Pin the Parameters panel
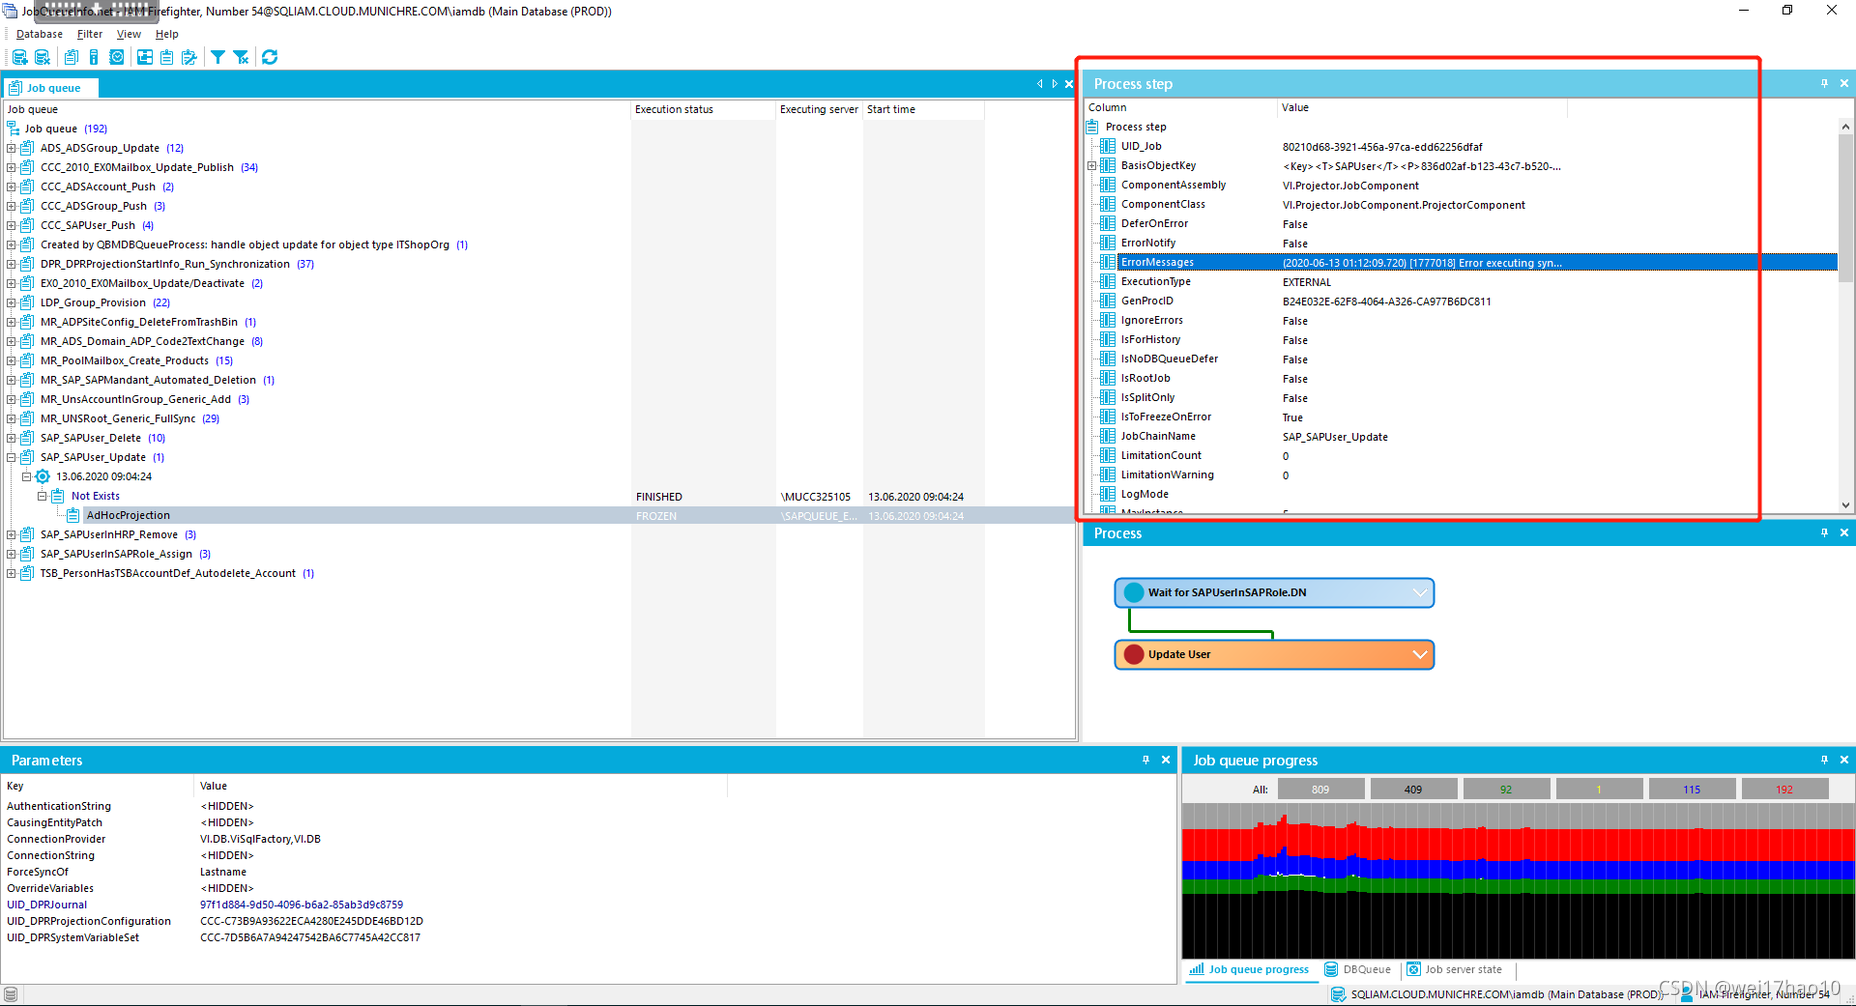1856x1006 pixels. [1146, 760]
